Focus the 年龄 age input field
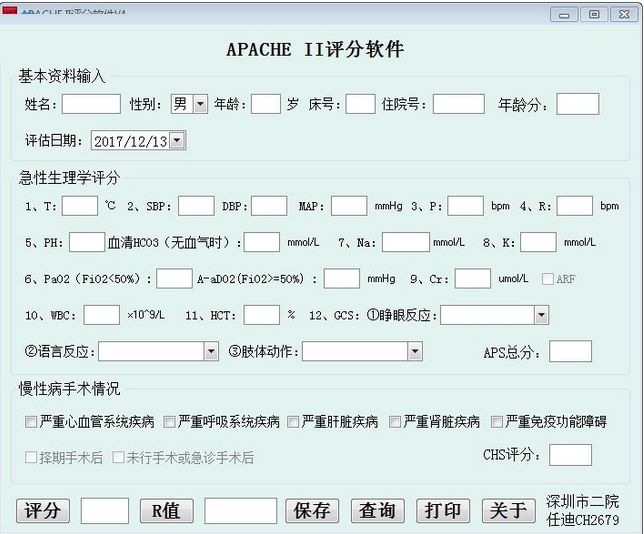This screenshot has height=534, width=644. [266, 104]
